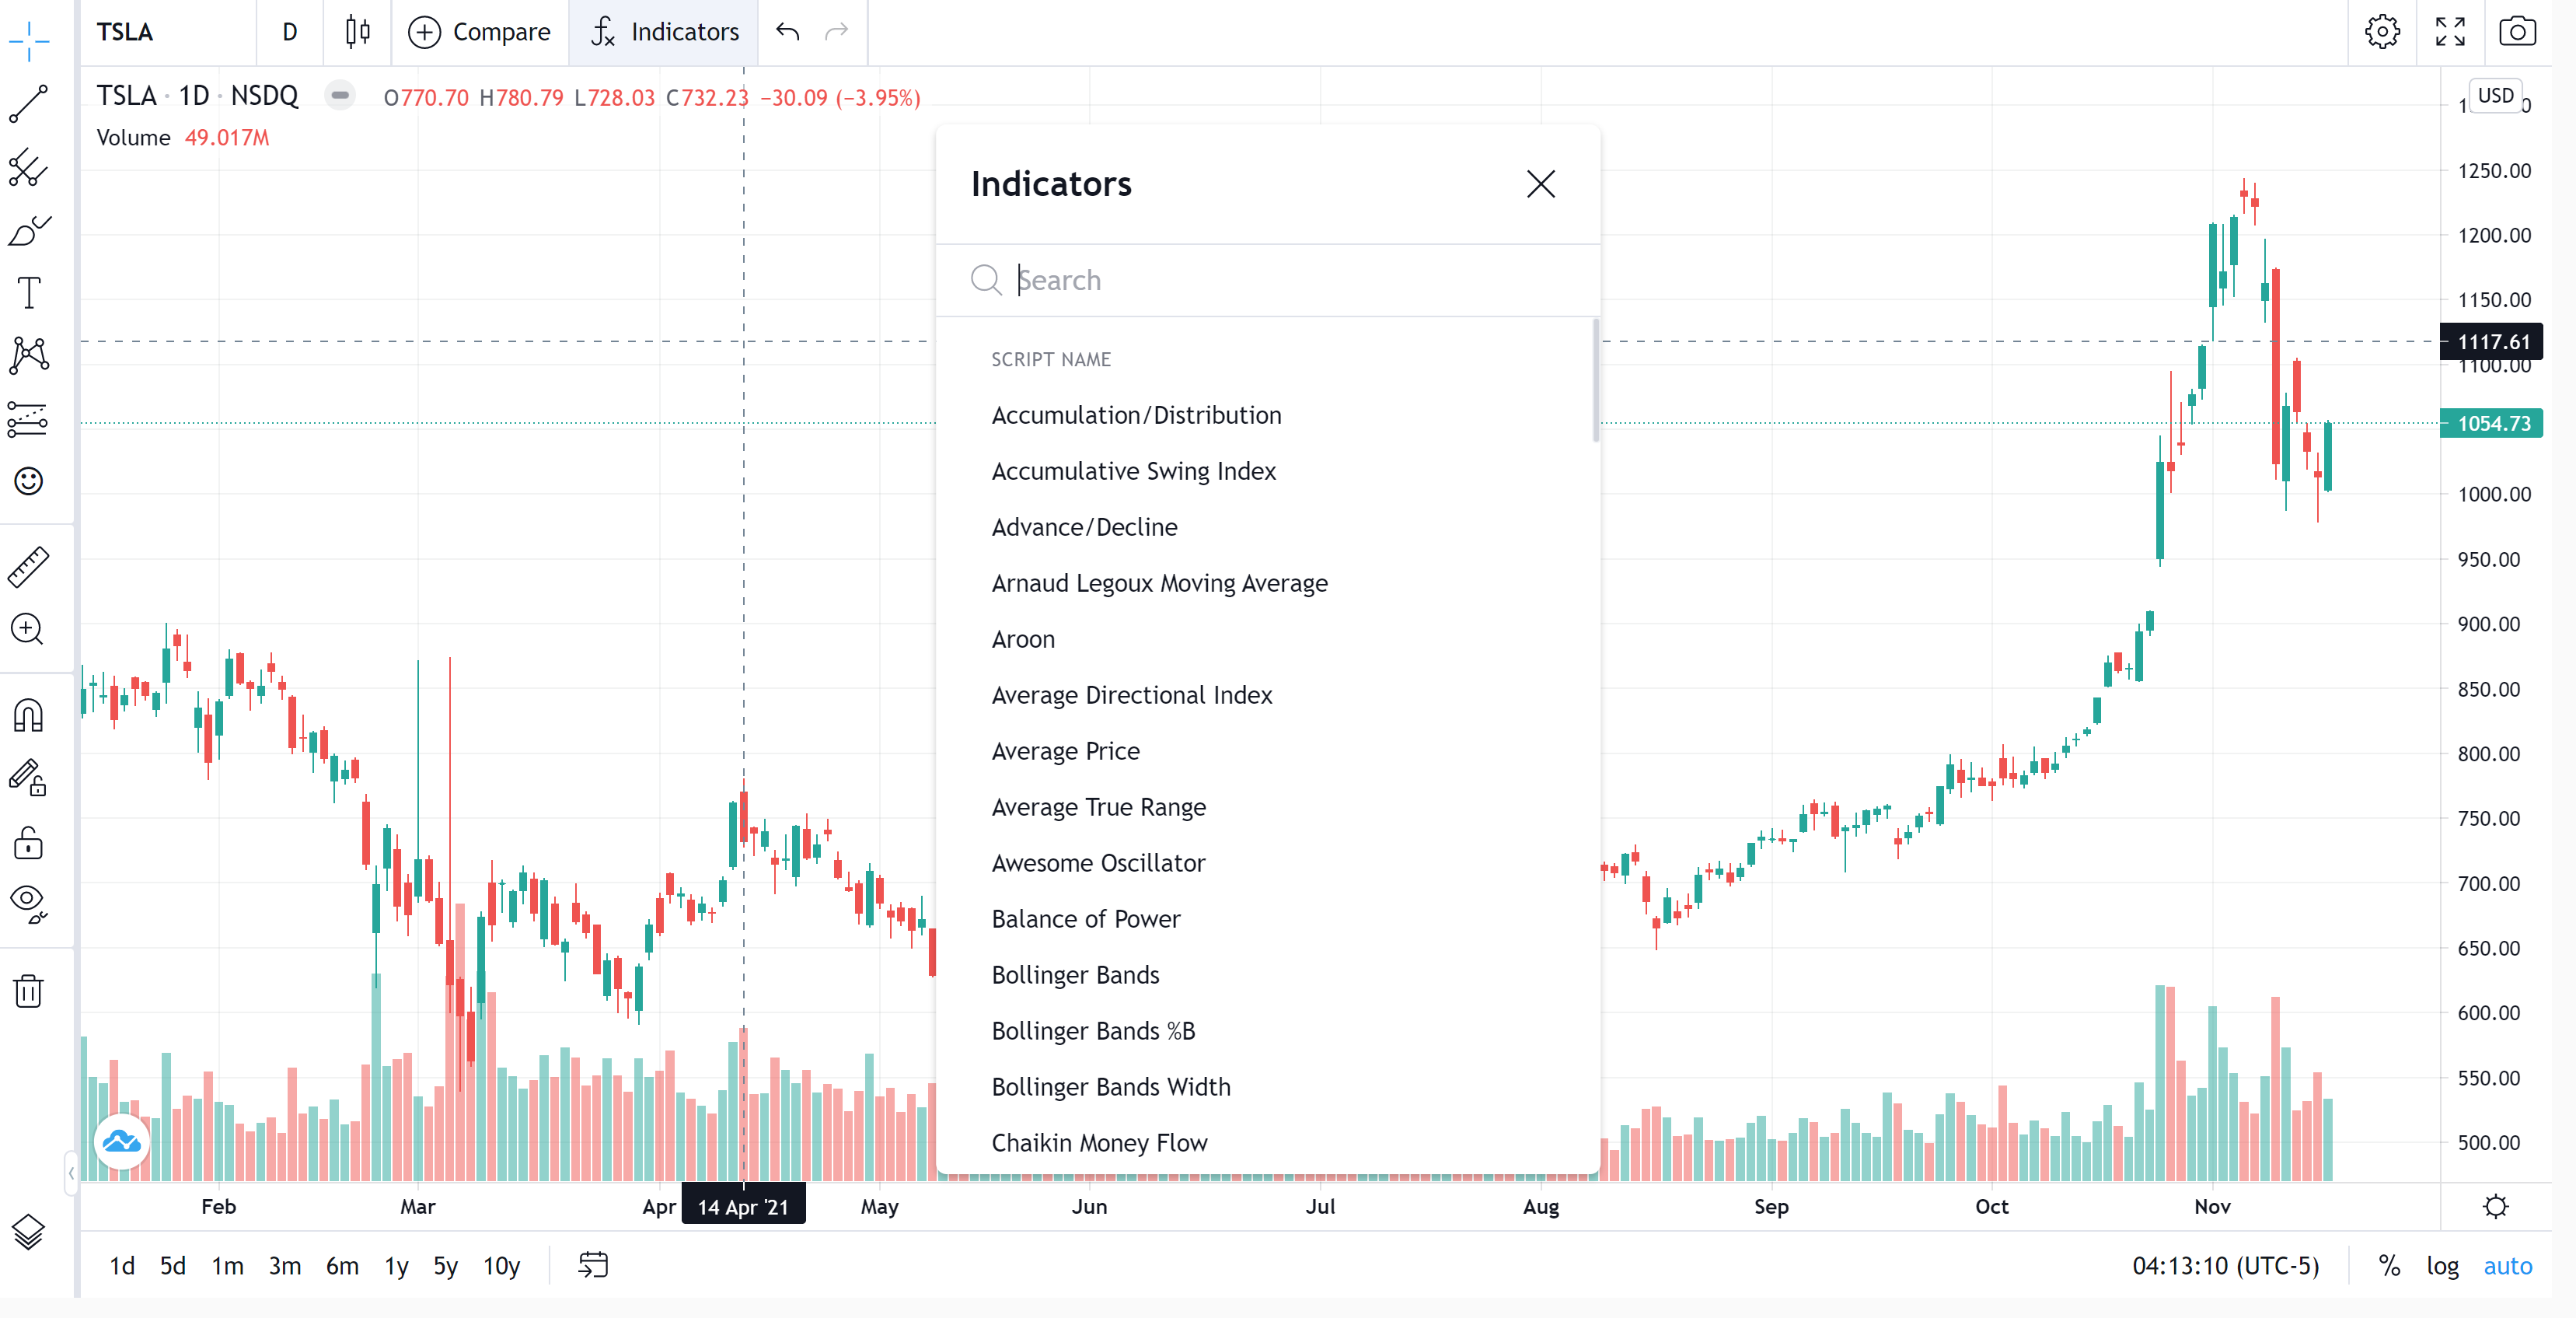Toggle log scale
This screenshot has height=1318, width=2576.
pyautogui.click(x=2441, y=1266)
